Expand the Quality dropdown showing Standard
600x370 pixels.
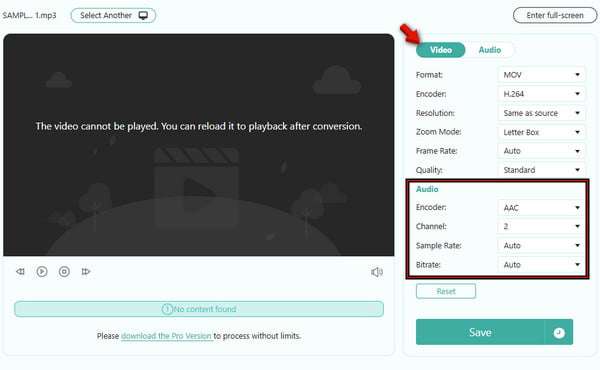pyautogui.click(x=541, y=170)
